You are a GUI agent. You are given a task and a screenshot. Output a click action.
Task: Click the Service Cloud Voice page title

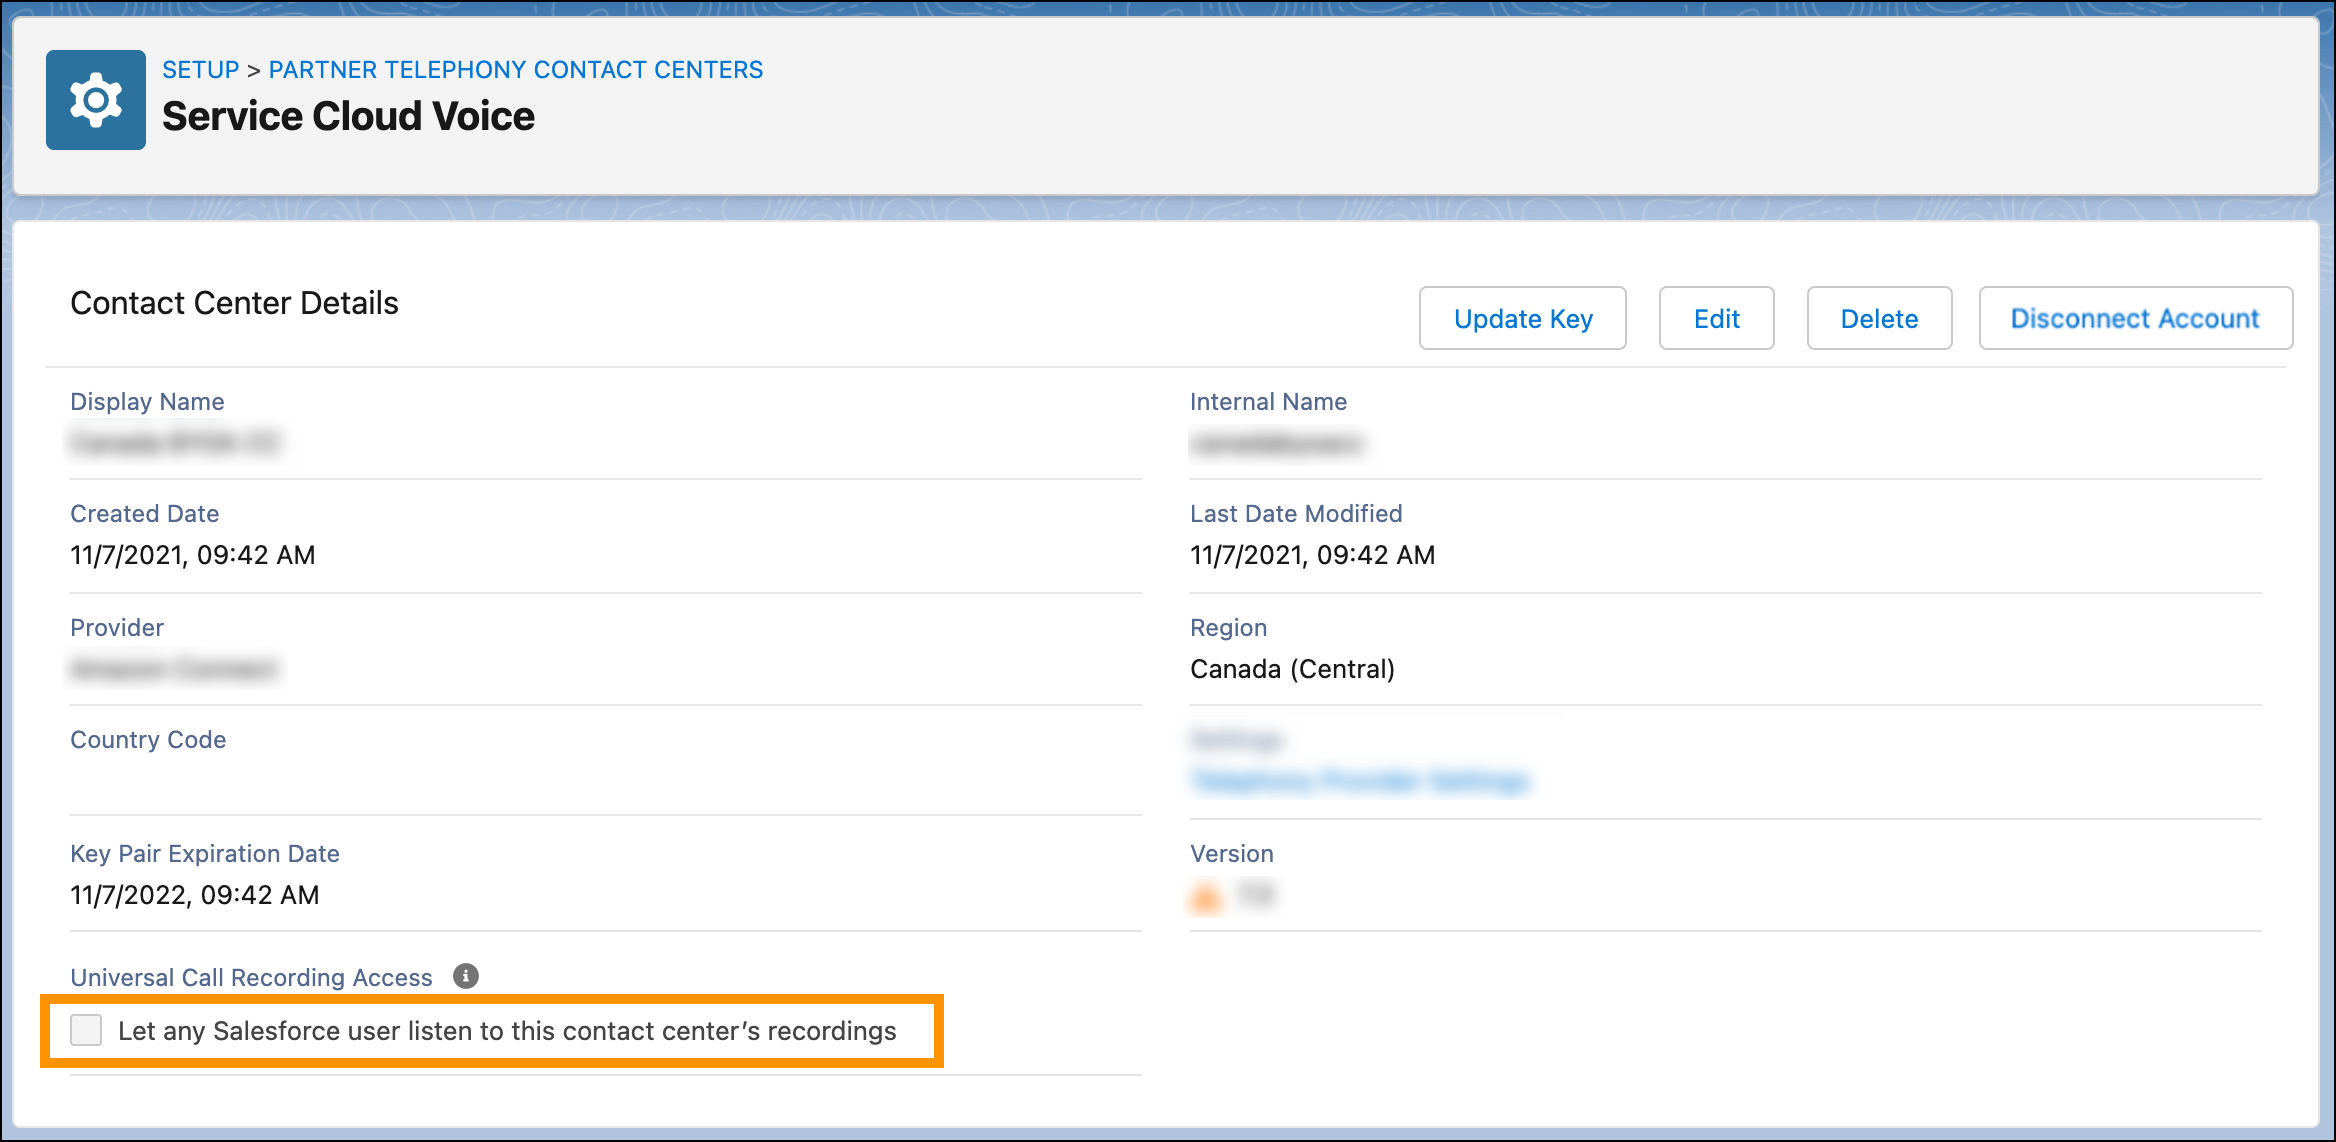click(348, 116)
